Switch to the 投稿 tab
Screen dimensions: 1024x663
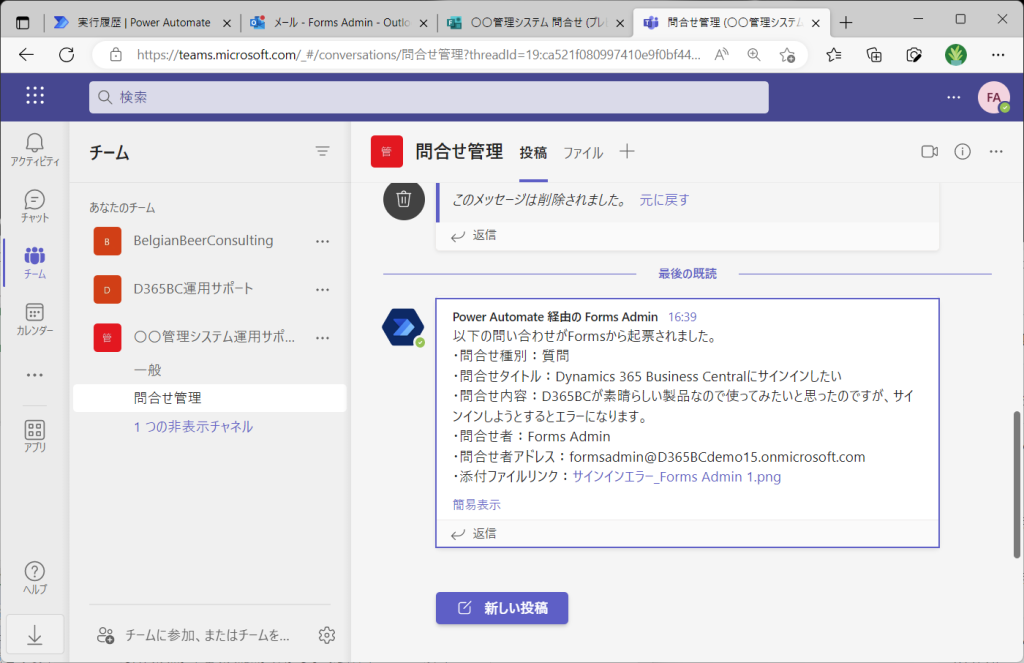(533, 153)
